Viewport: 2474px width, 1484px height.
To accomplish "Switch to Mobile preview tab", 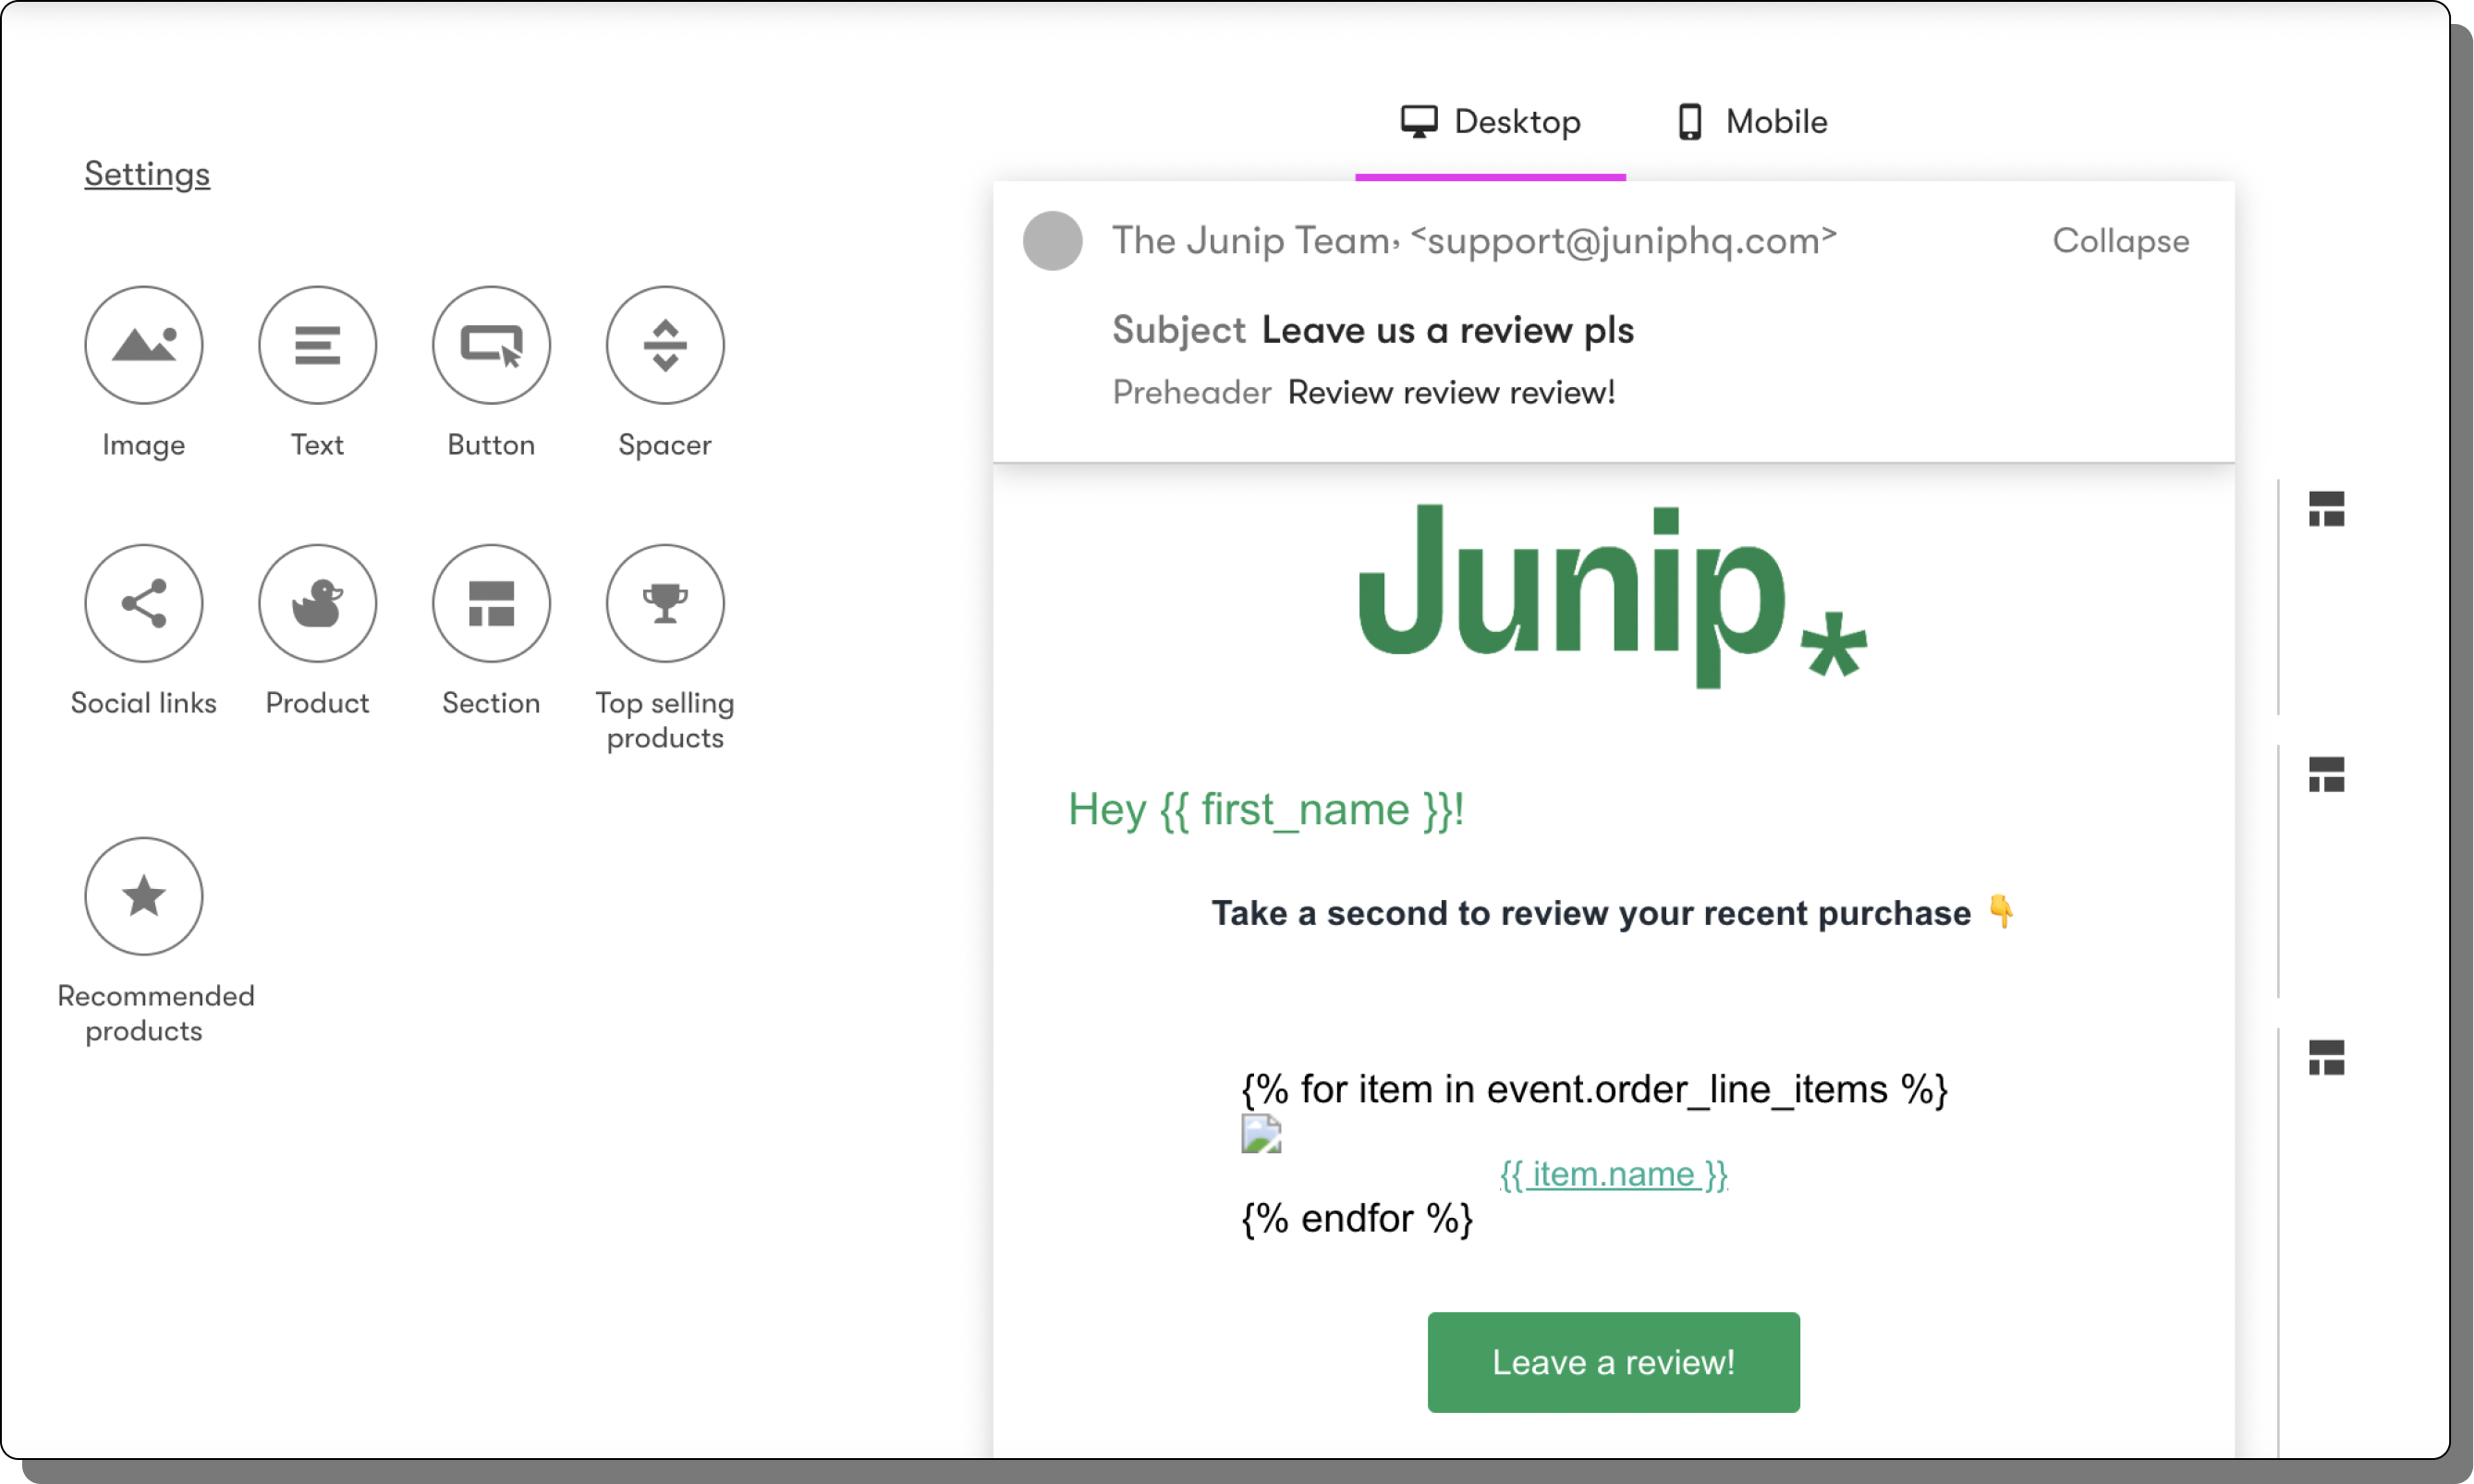I will pos(1752,122).
